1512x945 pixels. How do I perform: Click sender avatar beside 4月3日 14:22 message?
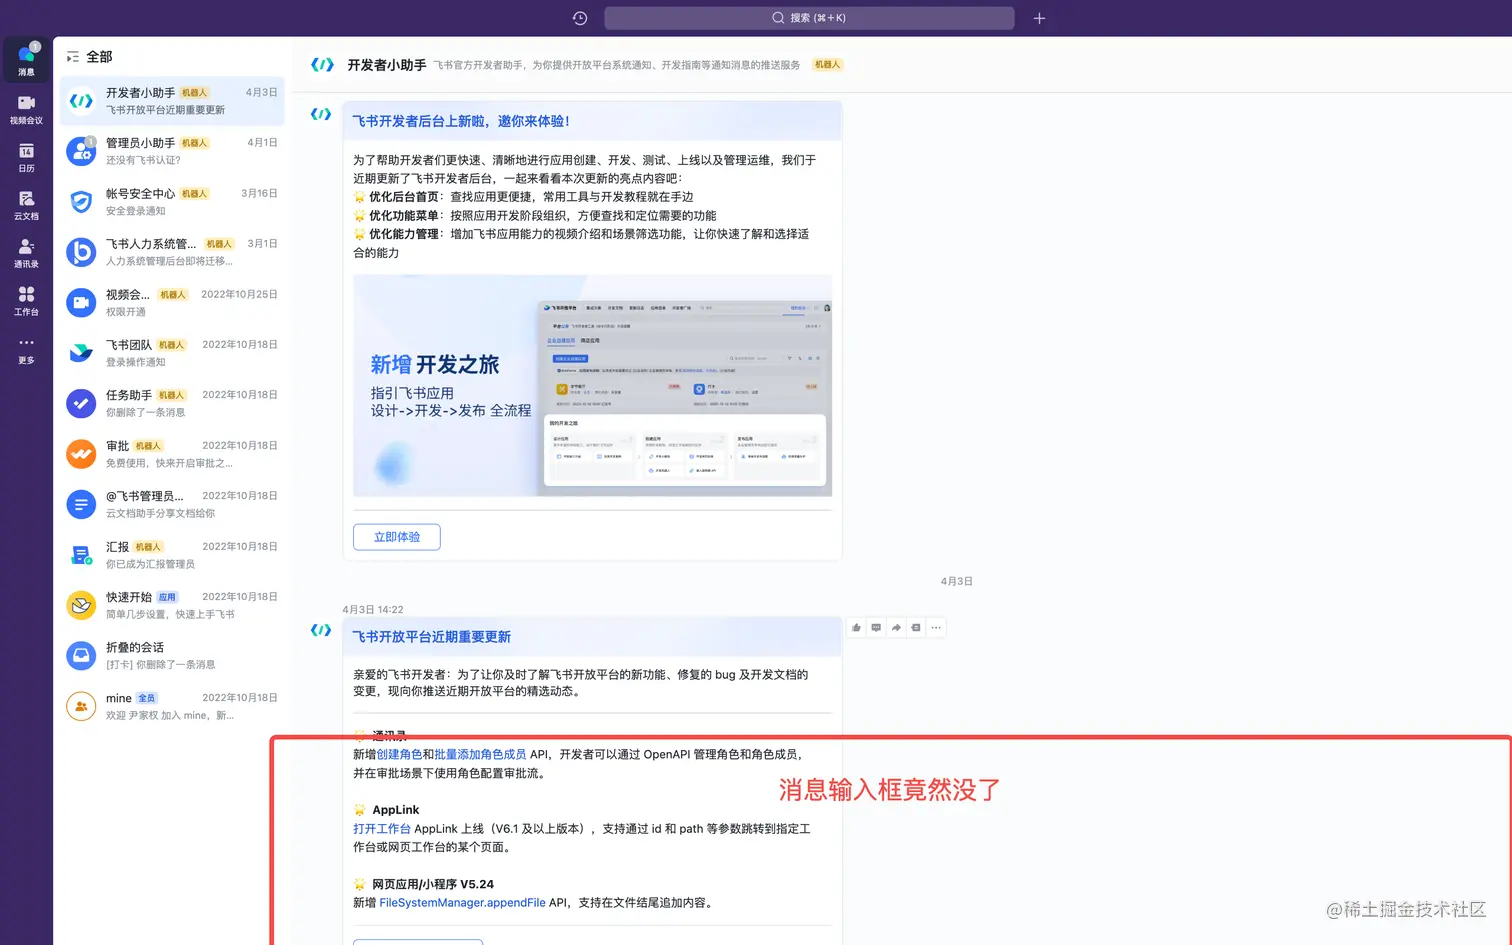coord(321,630)
